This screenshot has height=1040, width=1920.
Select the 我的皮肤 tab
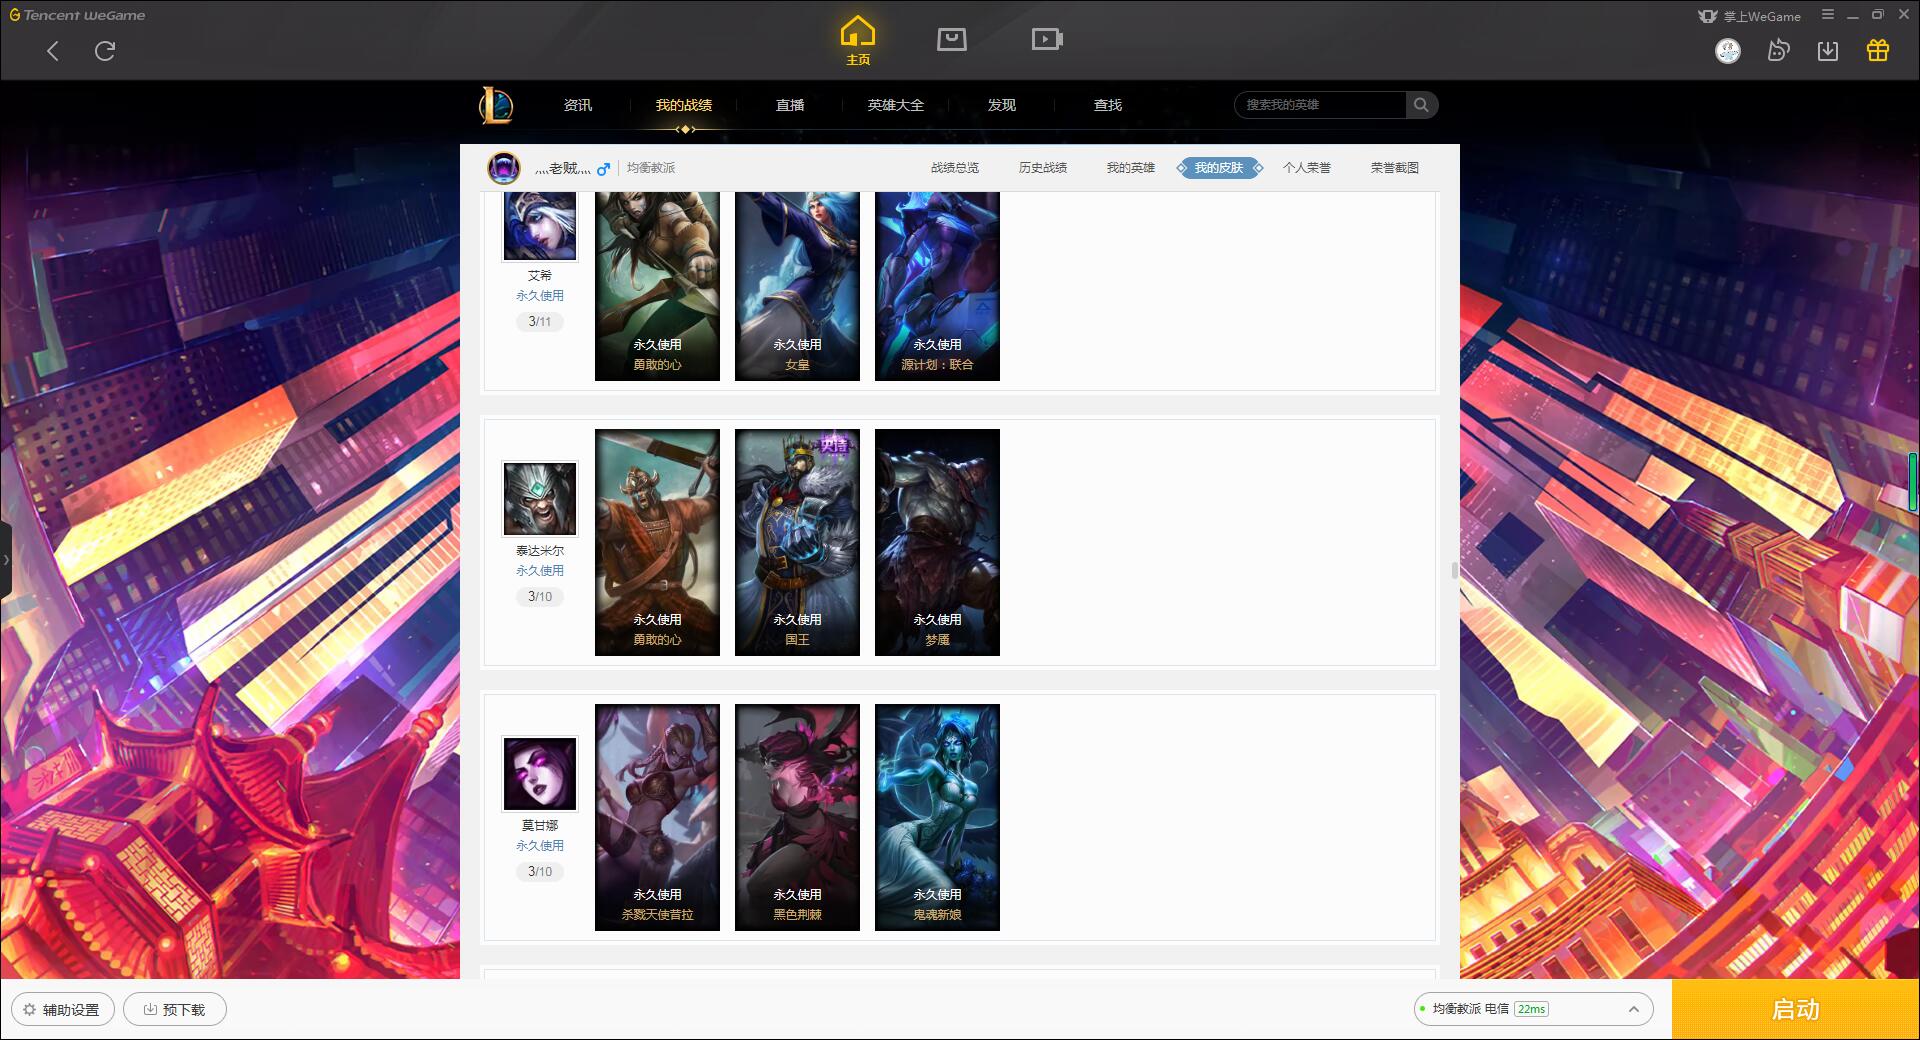tap(1219, 168)
